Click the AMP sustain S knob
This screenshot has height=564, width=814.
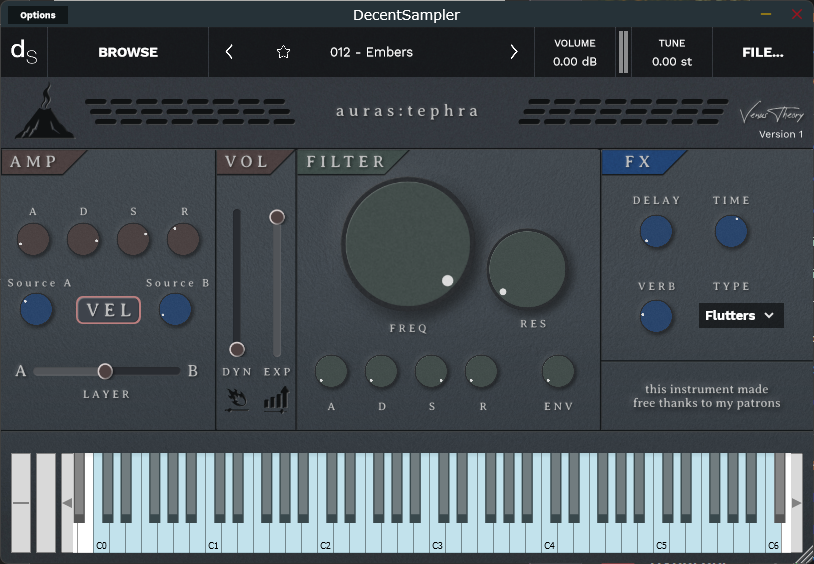click(133, 239)
